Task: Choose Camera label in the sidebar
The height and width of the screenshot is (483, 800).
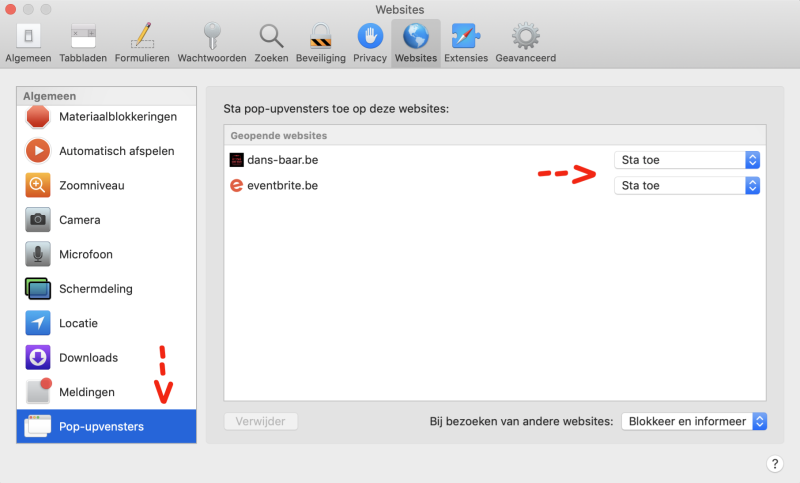Action: [x=80, y=220]
